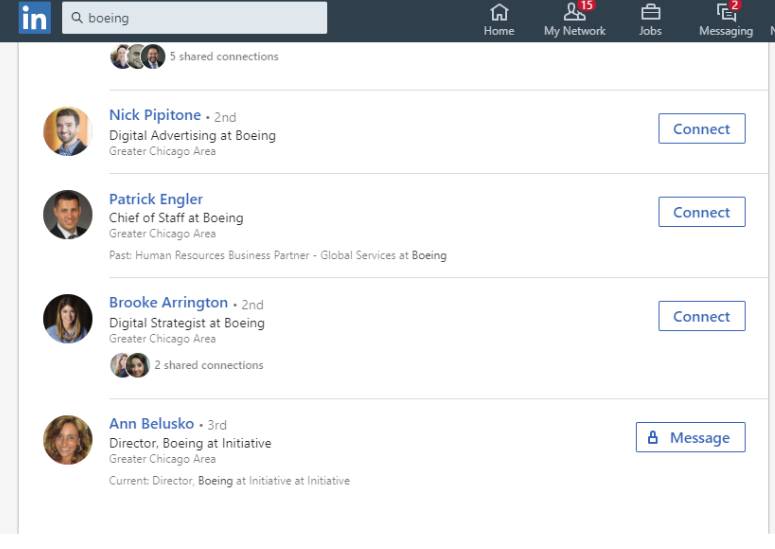Connect with Nick Pipitone
This screenshot has height=549, width=775.
point(702,128)
